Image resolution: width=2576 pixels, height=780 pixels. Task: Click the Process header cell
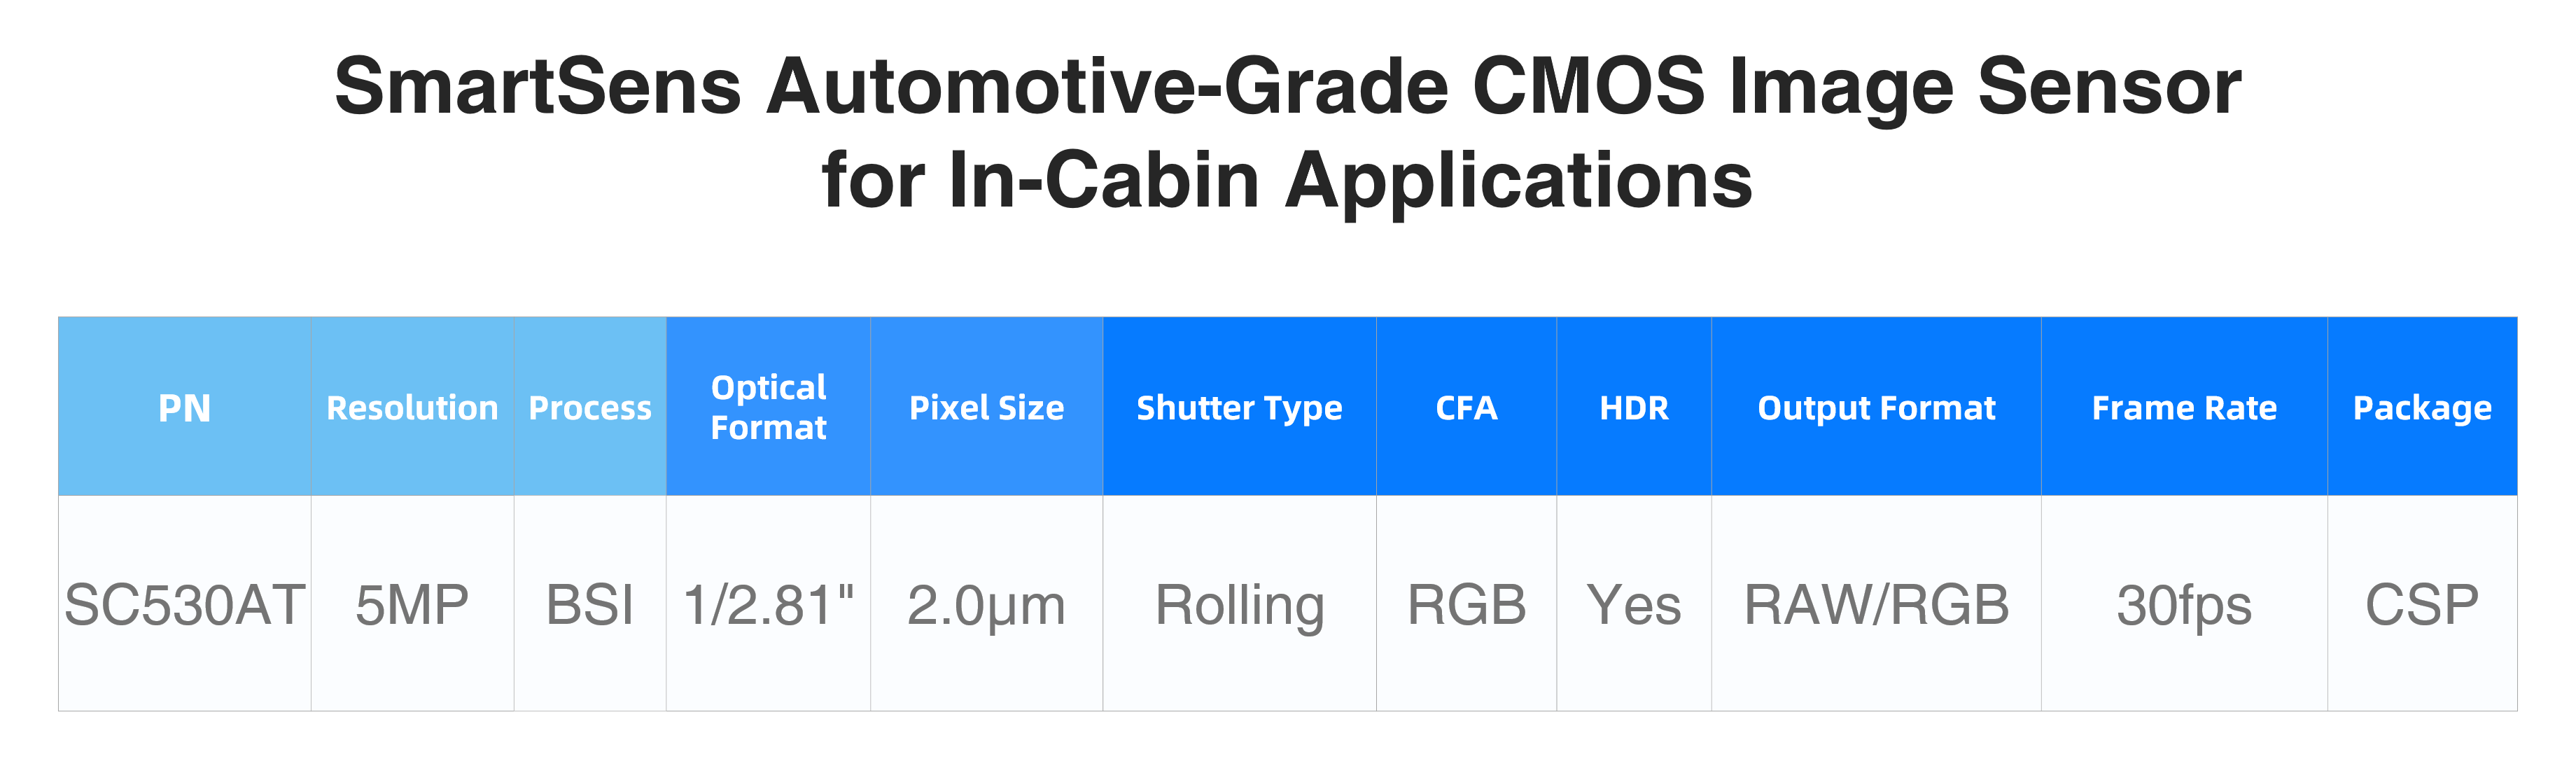pos(590,407)
